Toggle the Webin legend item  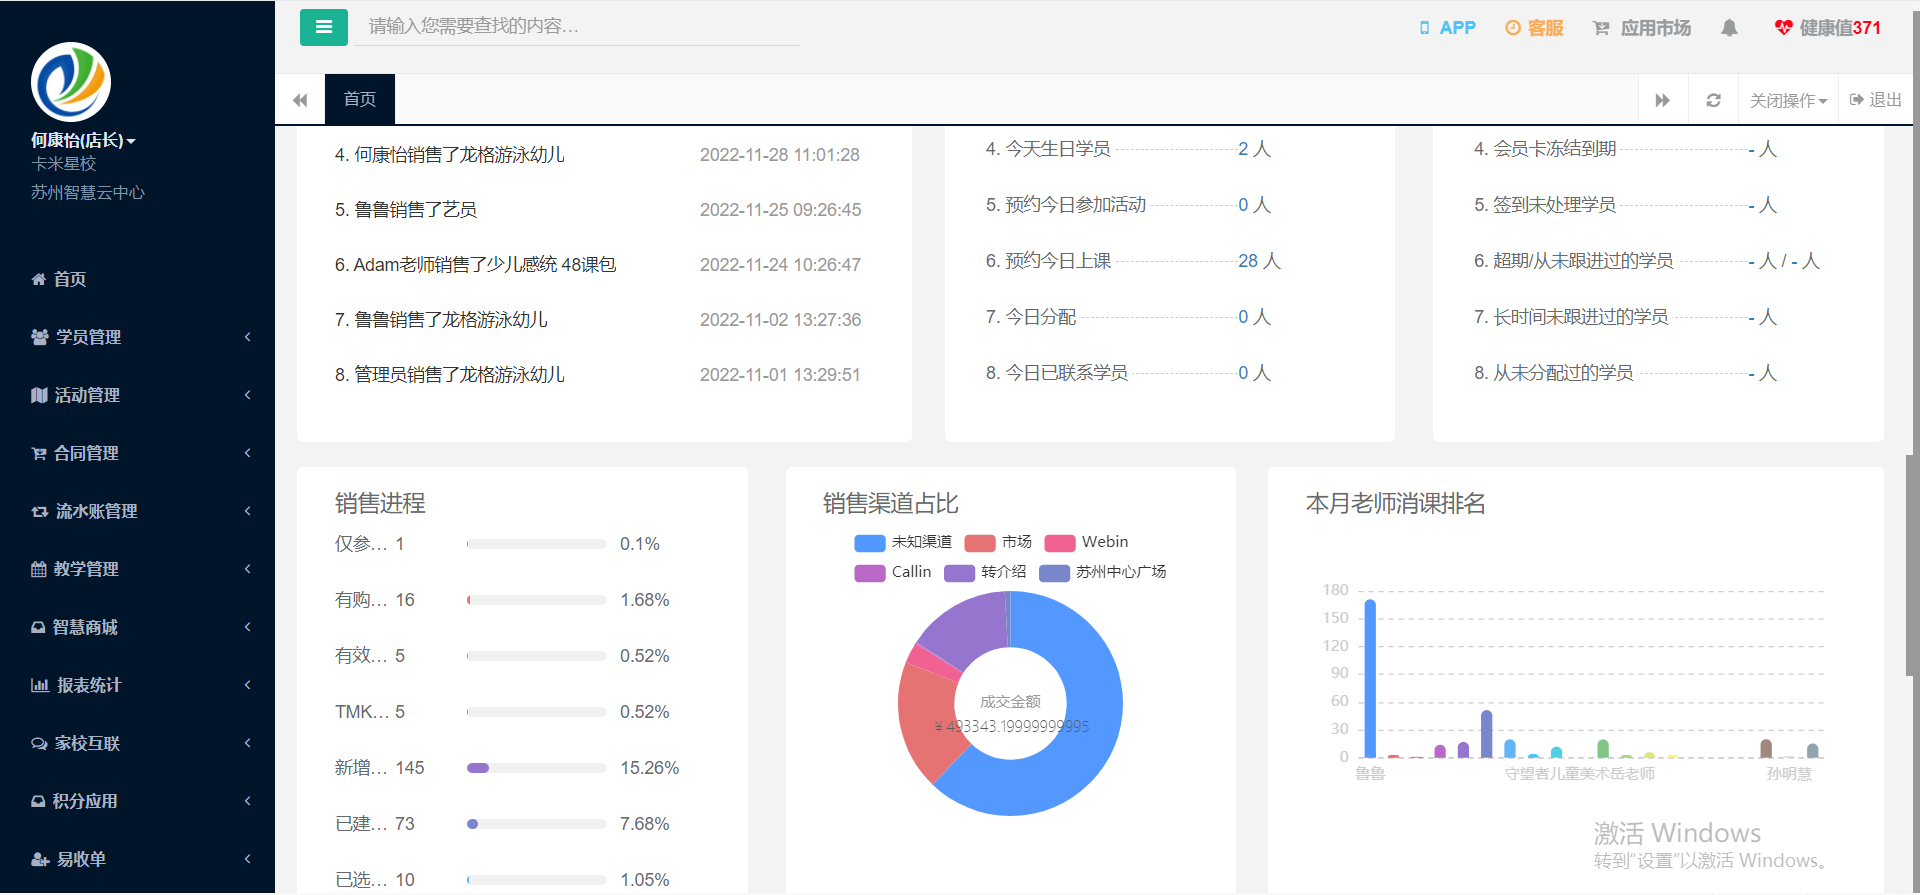coord(1086,542)
